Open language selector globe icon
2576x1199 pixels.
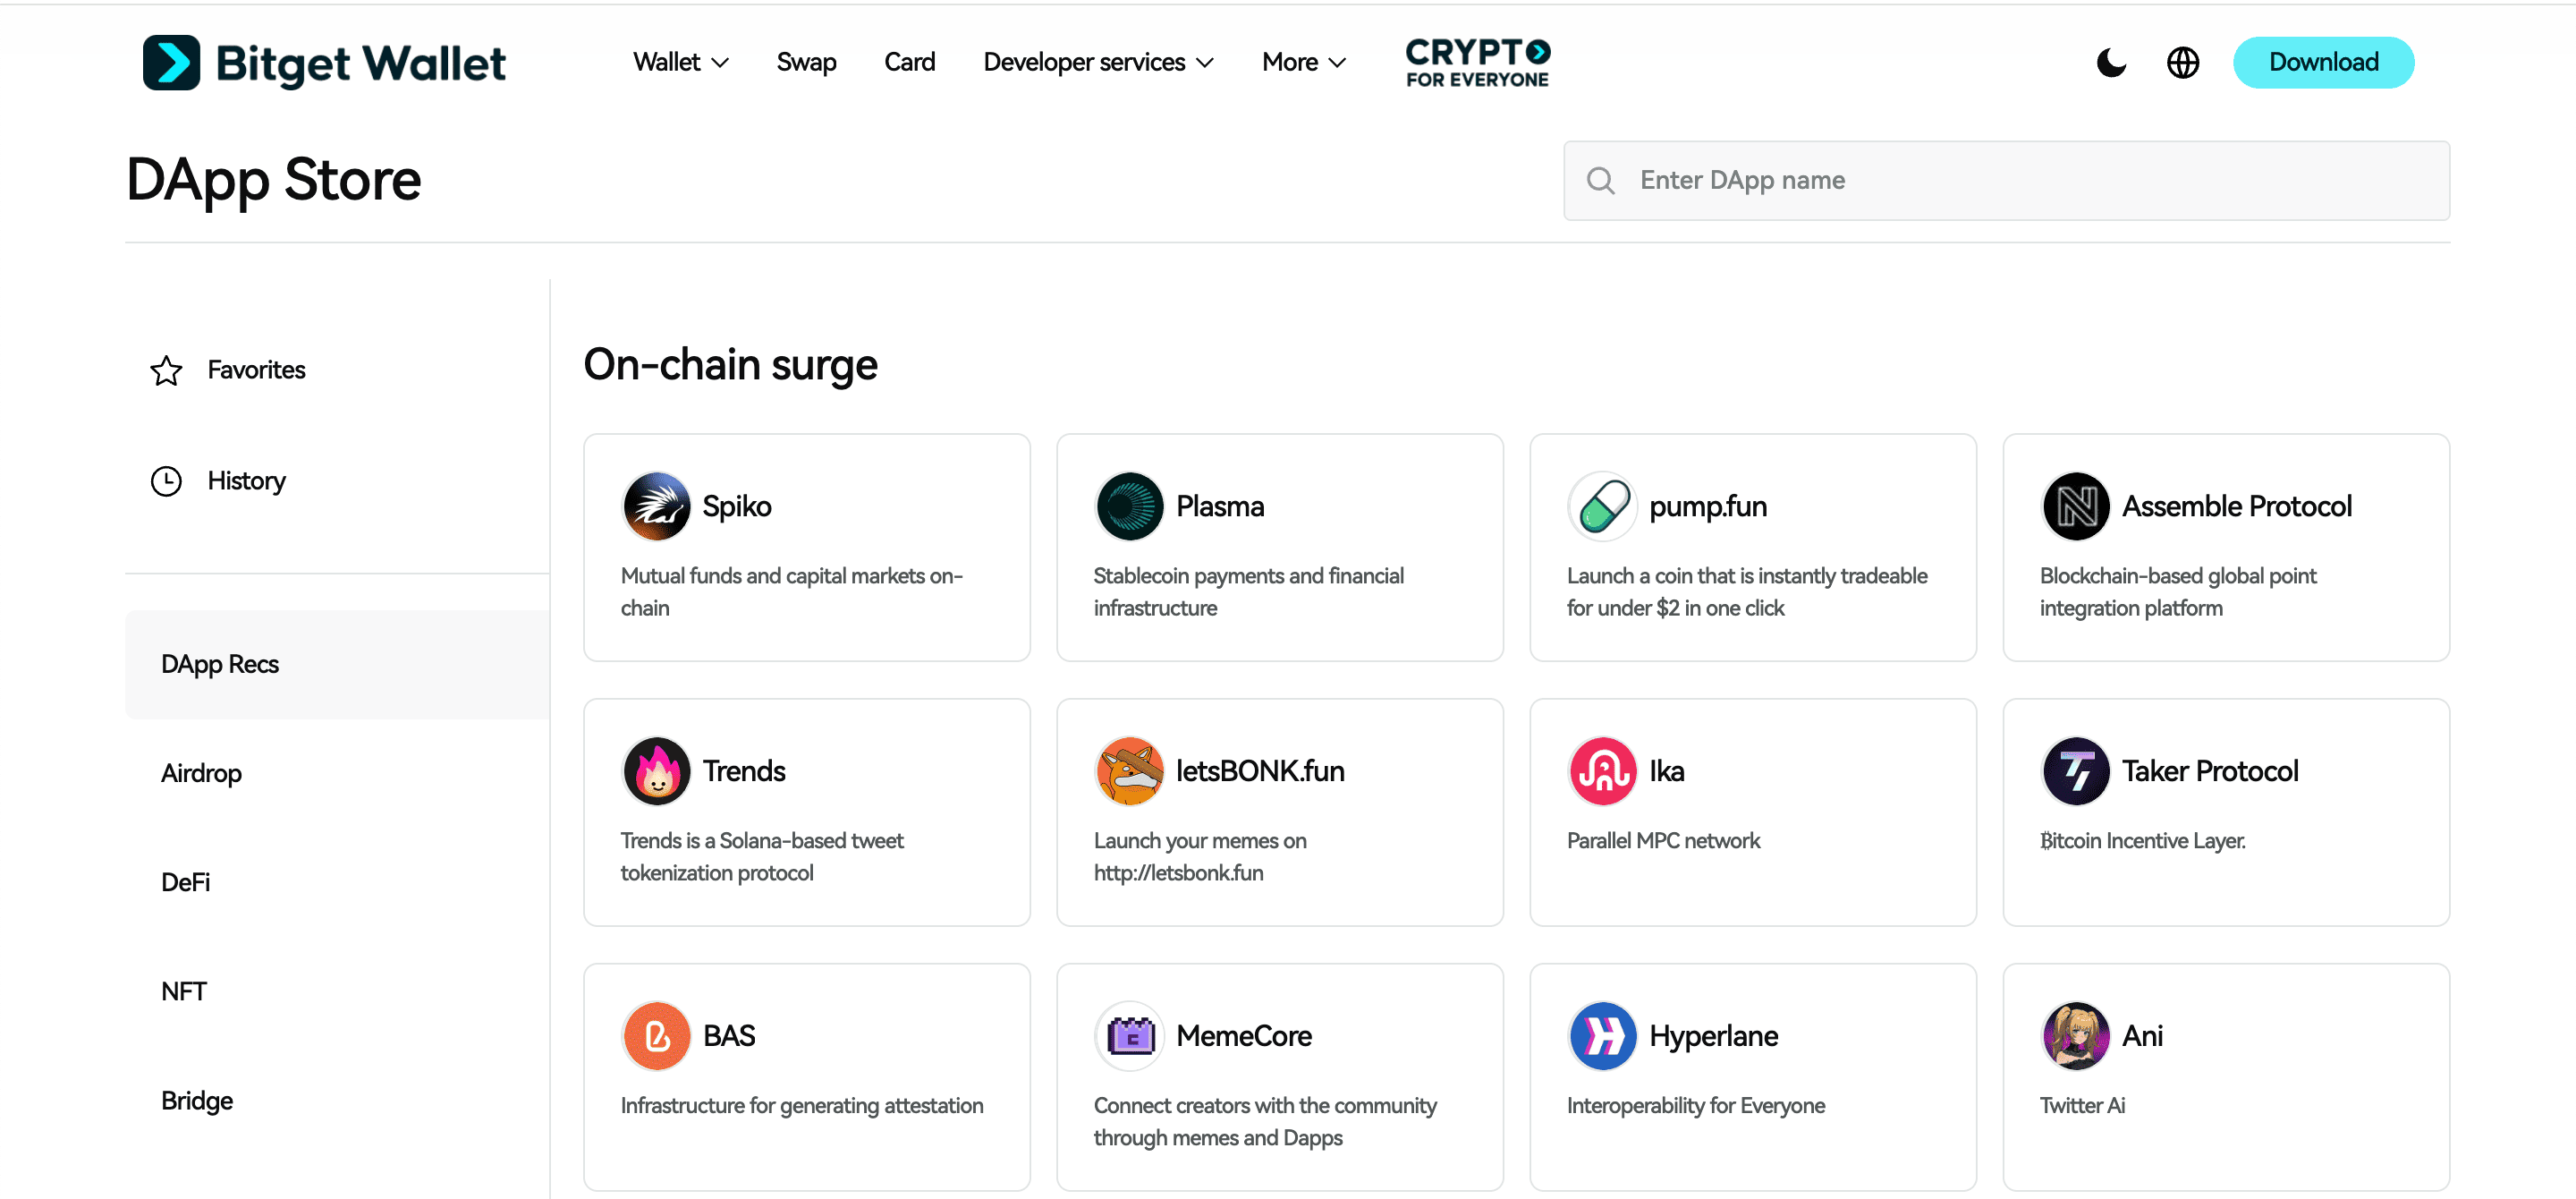2182,62
